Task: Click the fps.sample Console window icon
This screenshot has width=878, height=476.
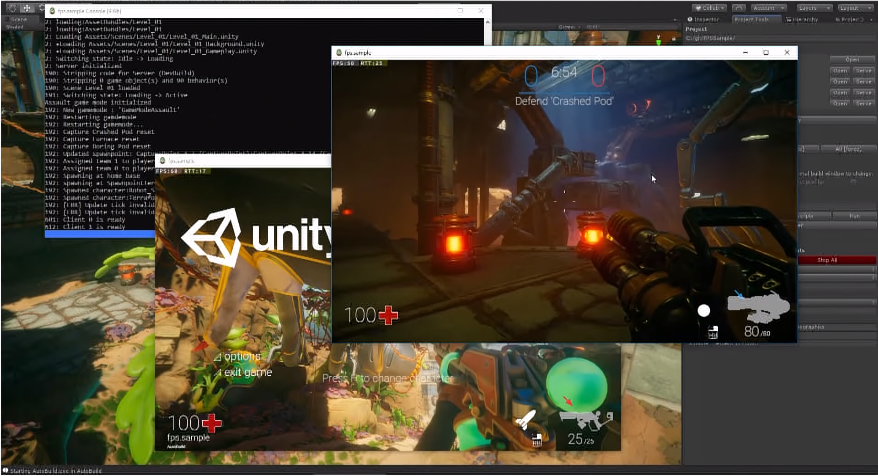Action: (52, 11)
